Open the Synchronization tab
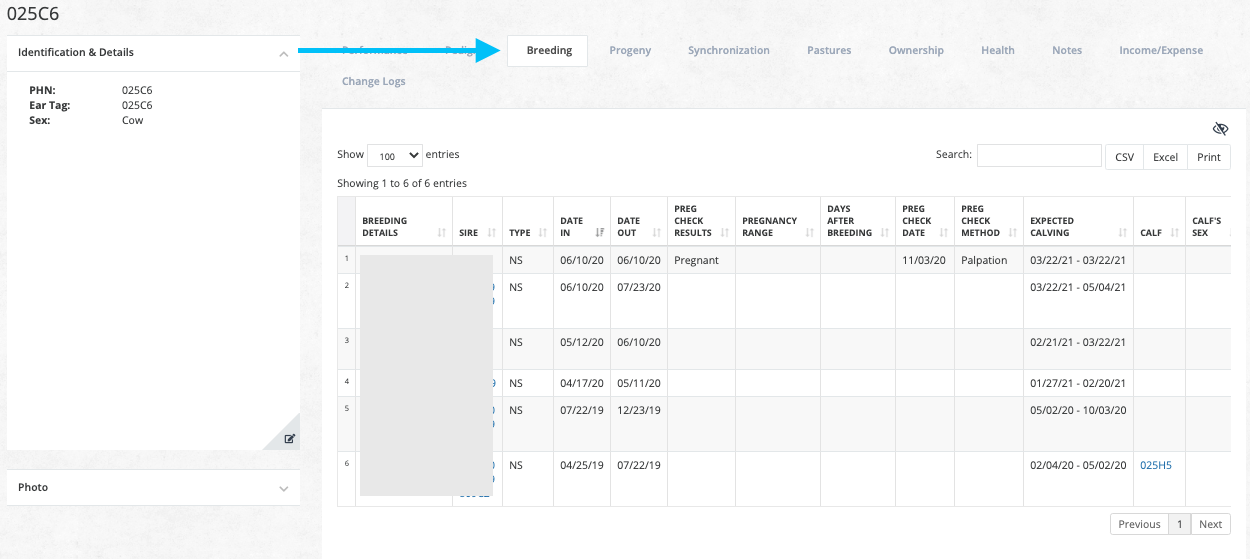 point(729,51)
